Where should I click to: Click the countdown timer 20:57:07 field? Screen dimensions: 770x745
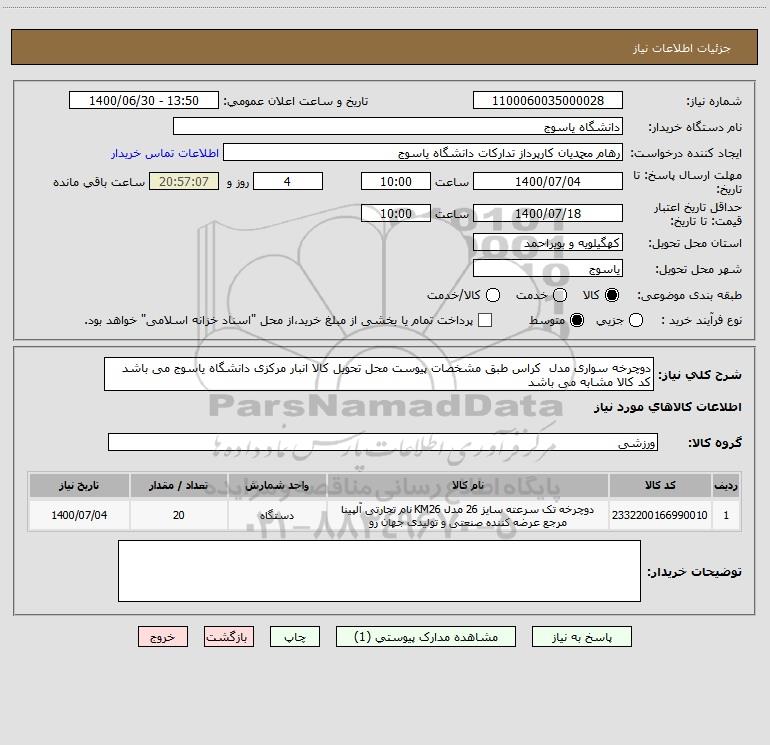tap(184, 181)
